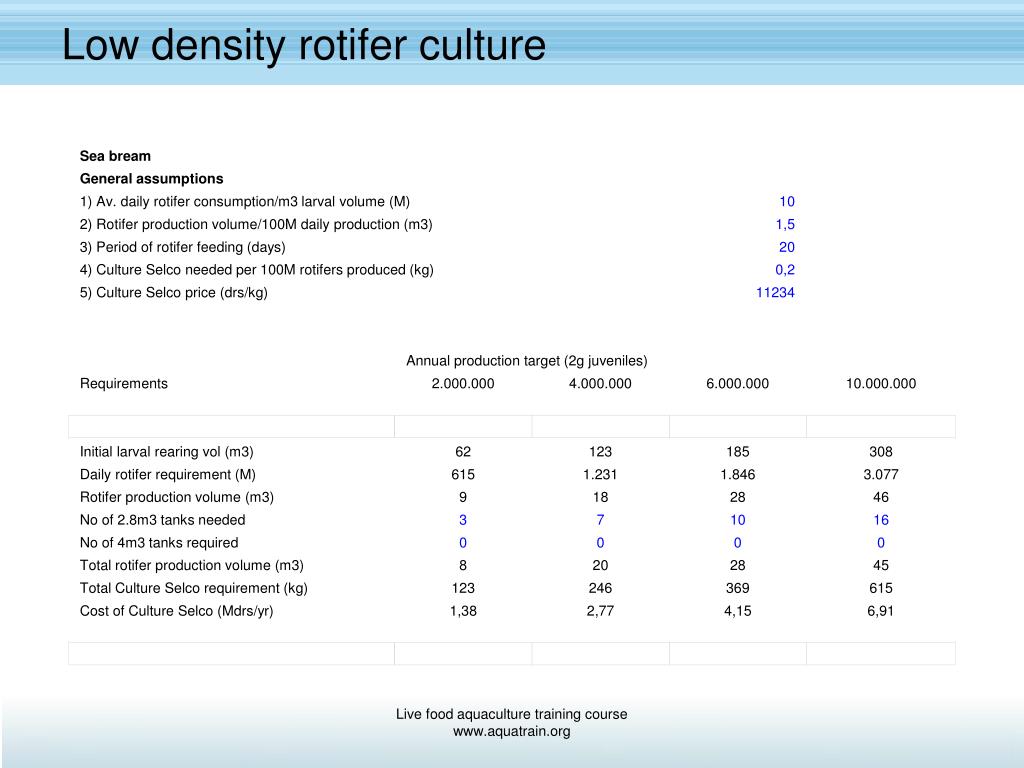The height and width of the screenshot is (768, 1024).
Task: Select Selco cost value 2,77
Action: point(600,611)
